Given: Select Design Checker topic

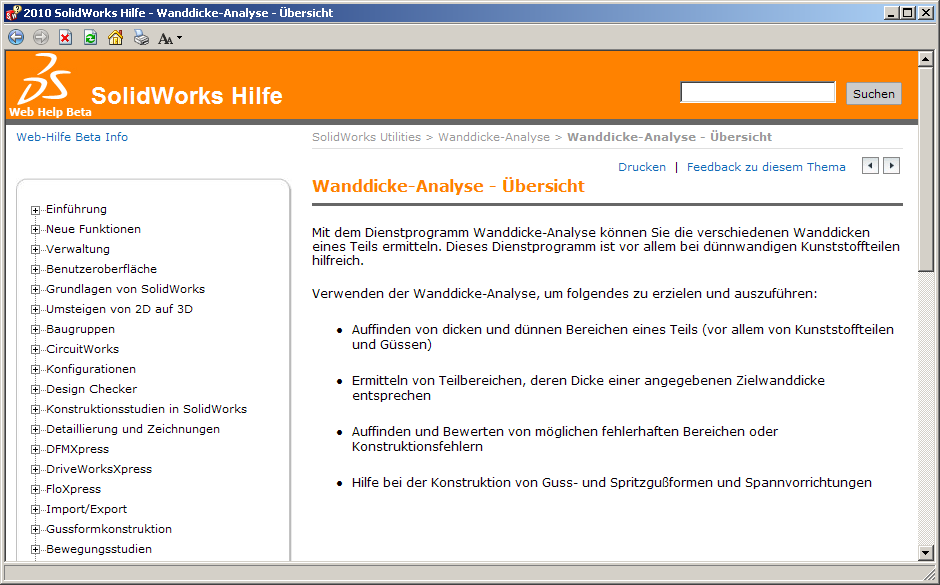Looking at the screenshot, I should pos(92,389).
